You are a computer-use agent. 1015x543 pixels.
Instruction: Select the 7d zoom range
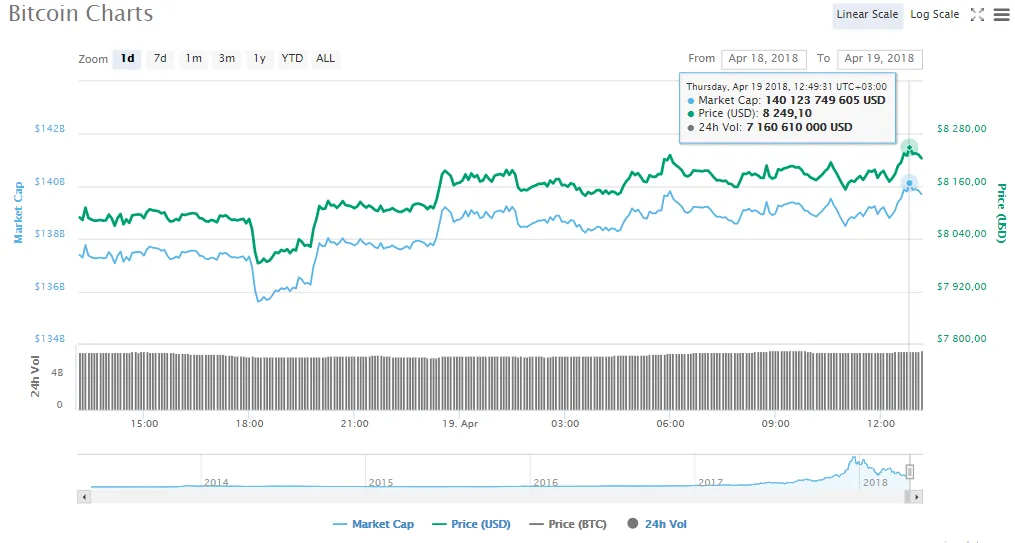160,59
